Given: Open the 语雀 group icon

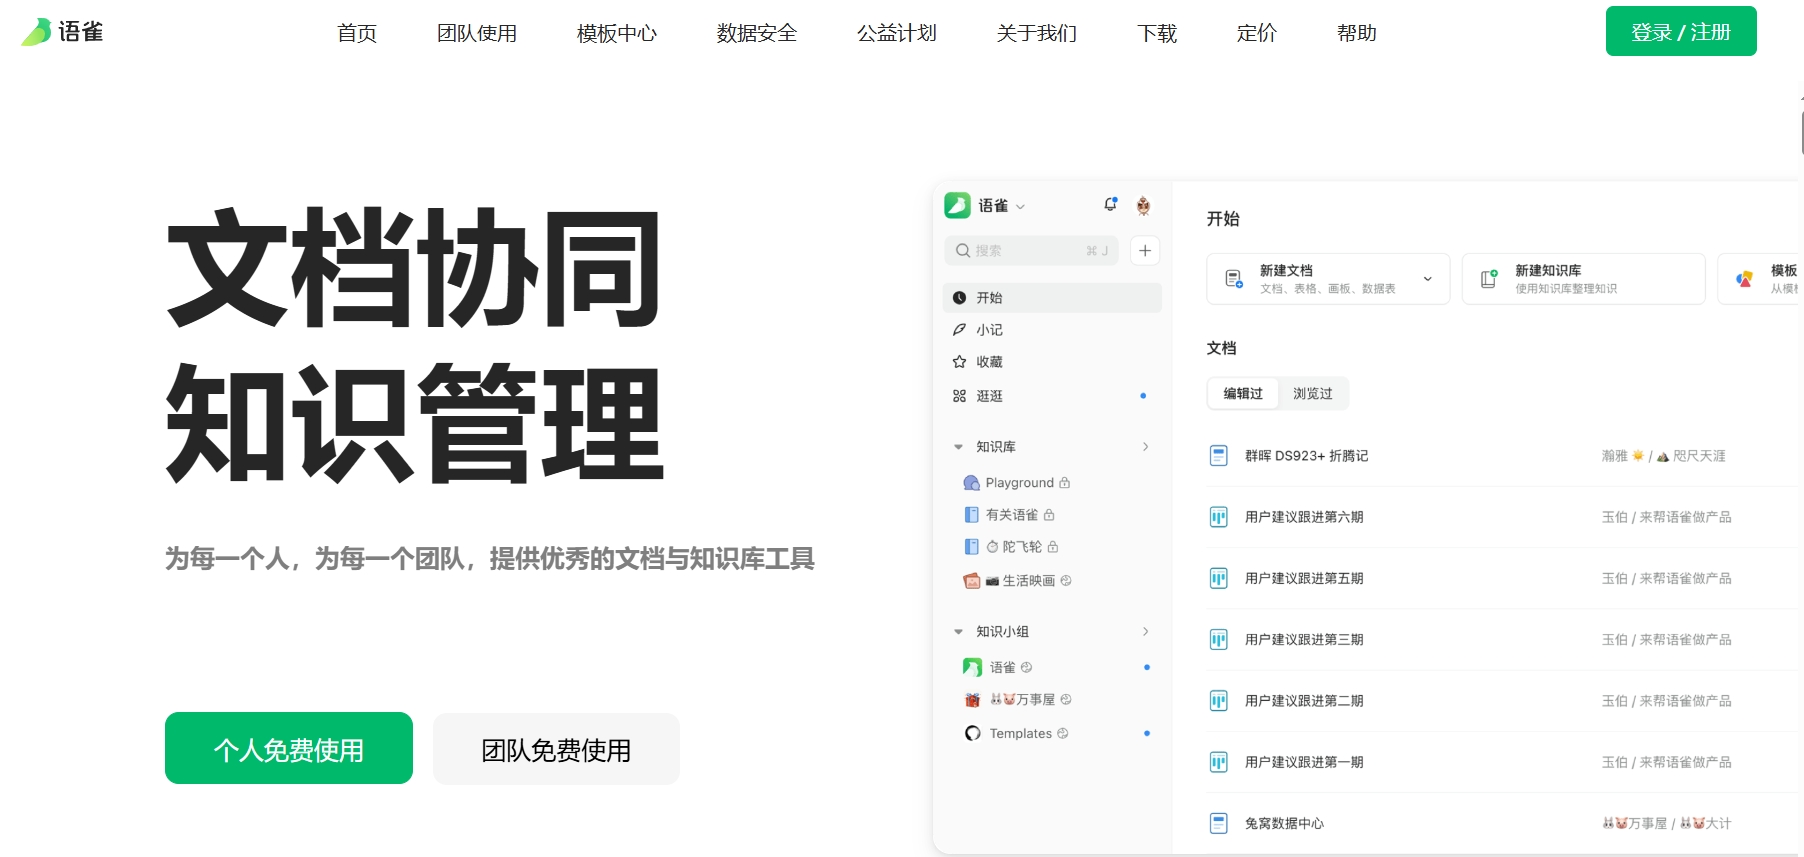Looking at the screenshot, I should [972, 667].
